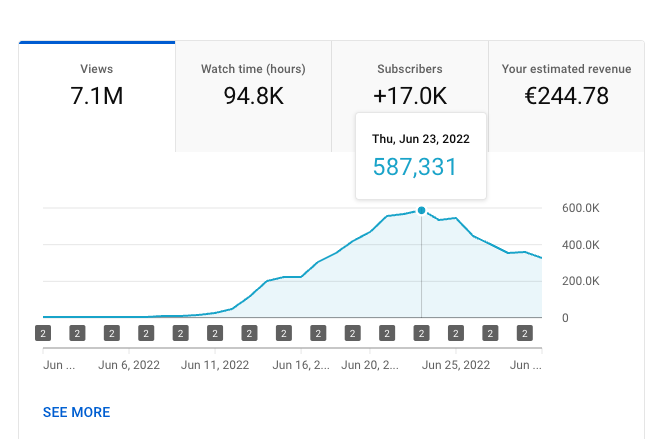Click the highlighted Jun 23 data point on chart
Screen dimensions: 653x439
tap(421, 210)
